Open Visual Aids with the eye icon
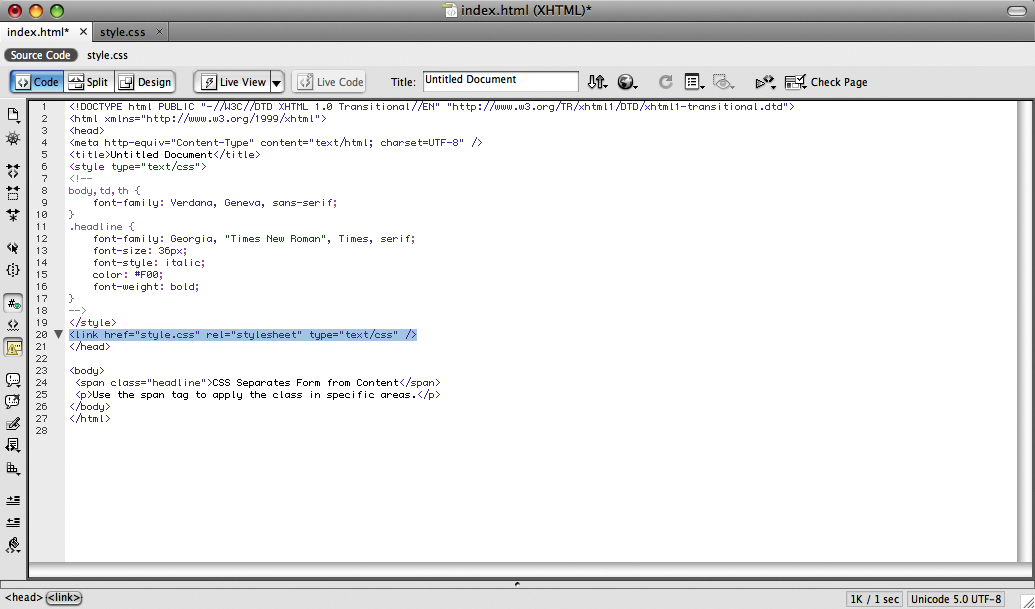 723,81
